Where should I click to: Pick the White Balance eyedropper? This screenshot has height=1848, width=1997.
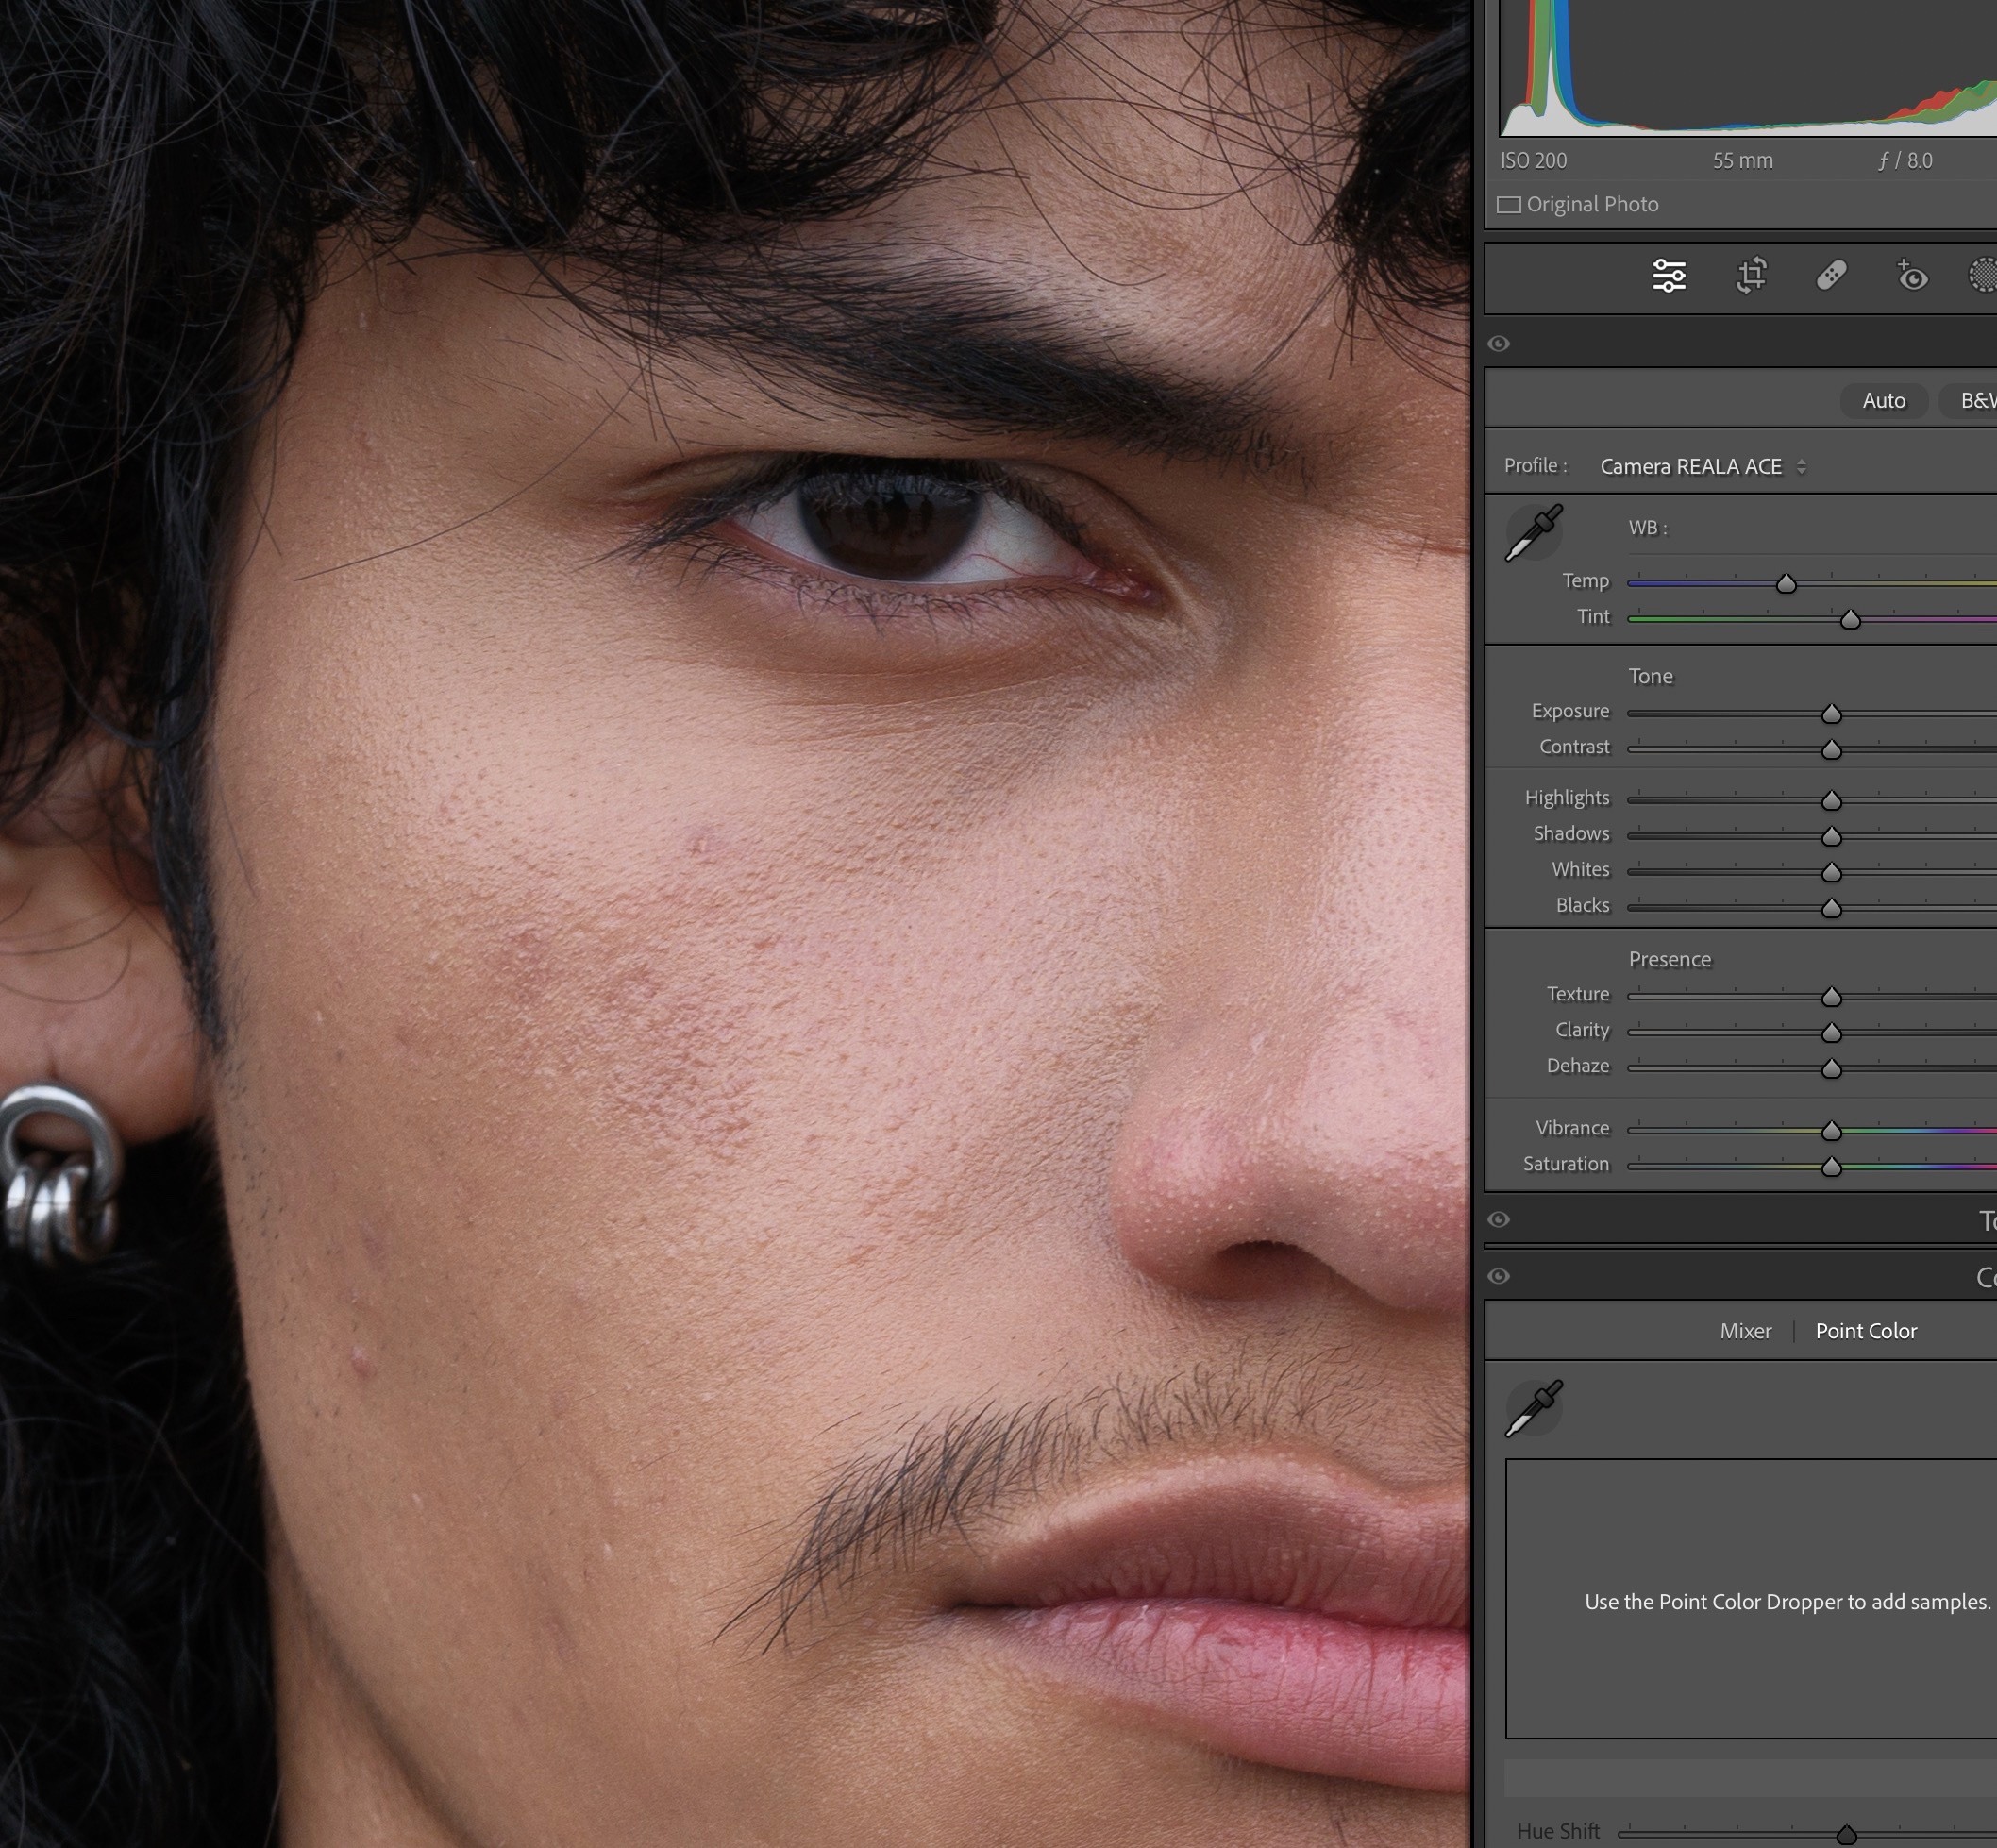[1533, 533]
